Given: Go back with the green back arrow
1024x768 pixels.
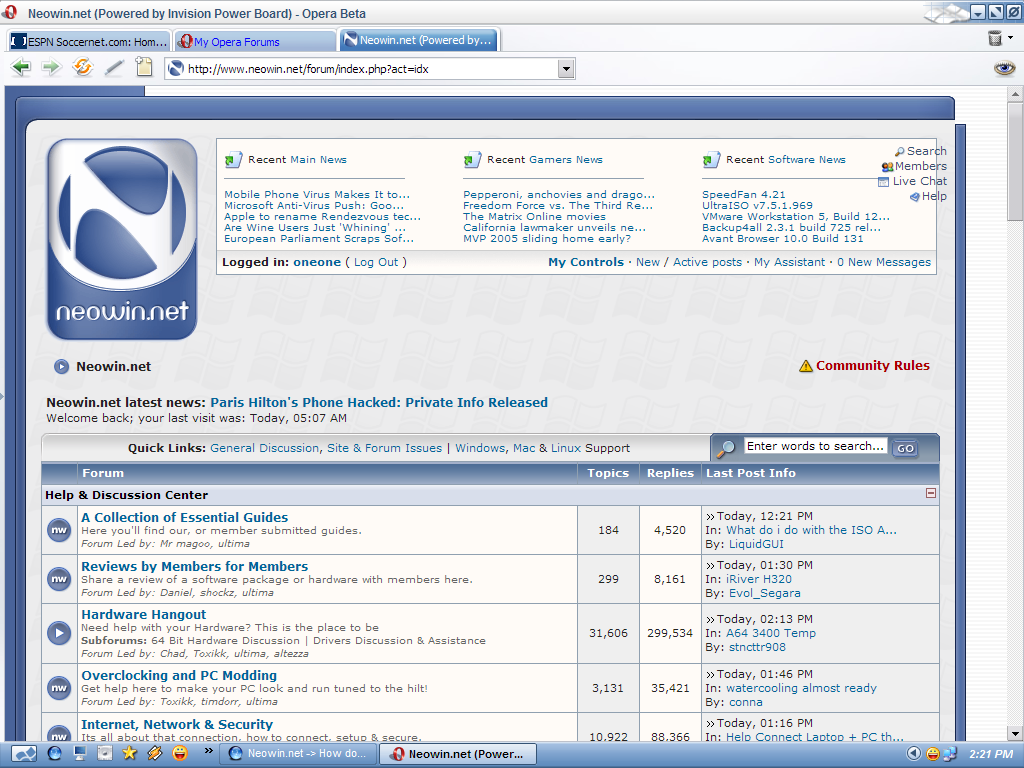Looking at the screenshot, I should pyautogui.click(x=21, y=67).
